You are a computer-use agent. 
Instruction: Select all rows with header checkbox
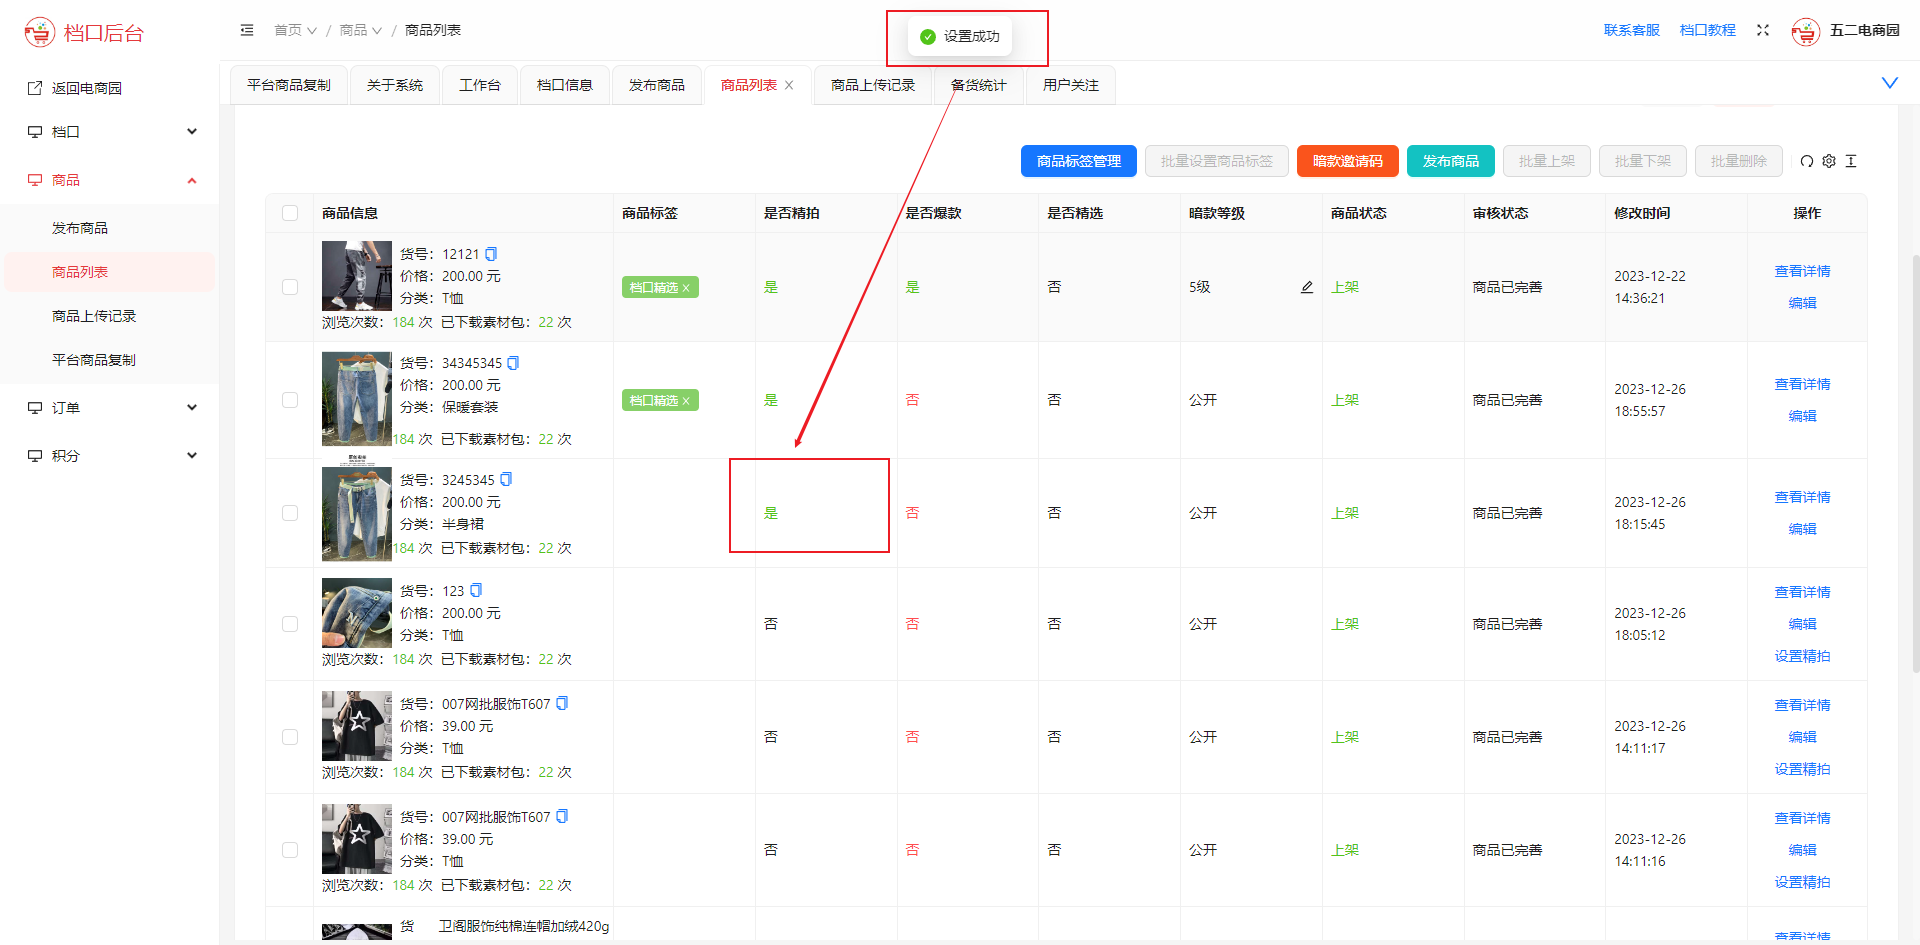pyautogui.click(x=290, y=213)
